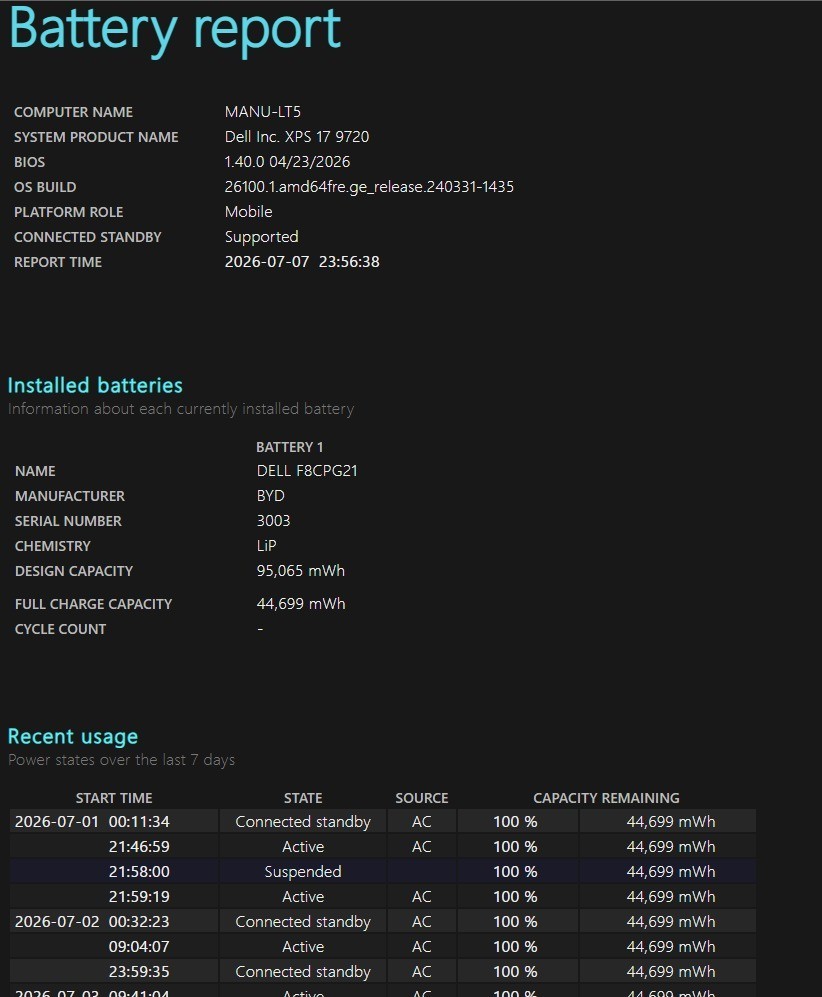The image size is (822, 997).
Task: Click "Connected standby" in the 00:32:23 row
Action: point(303,922)
